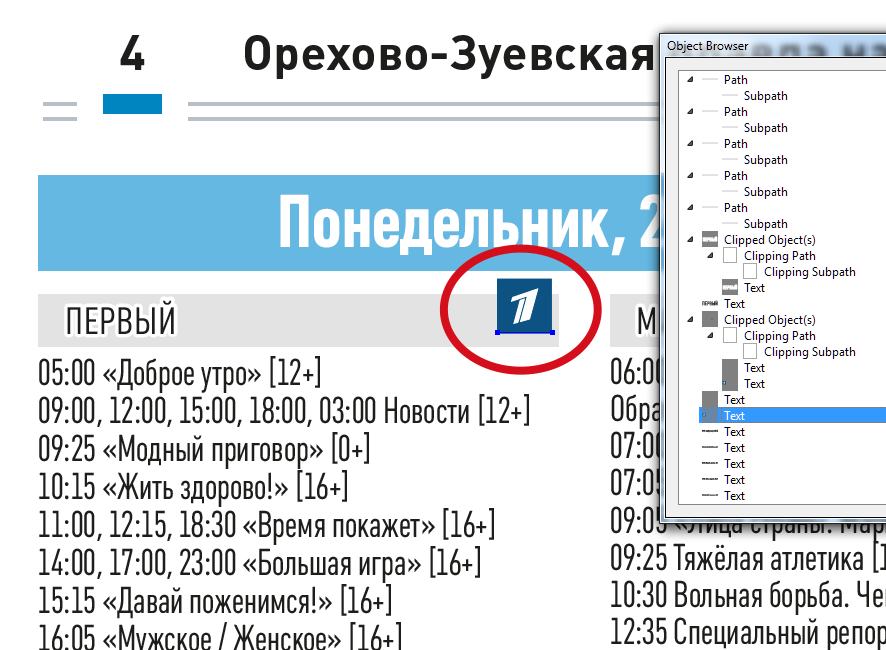Screen dimensions: 886x650
Task: Click the first Clipped Object(s) thumbnail icon
Action: [x=708, y=239]
